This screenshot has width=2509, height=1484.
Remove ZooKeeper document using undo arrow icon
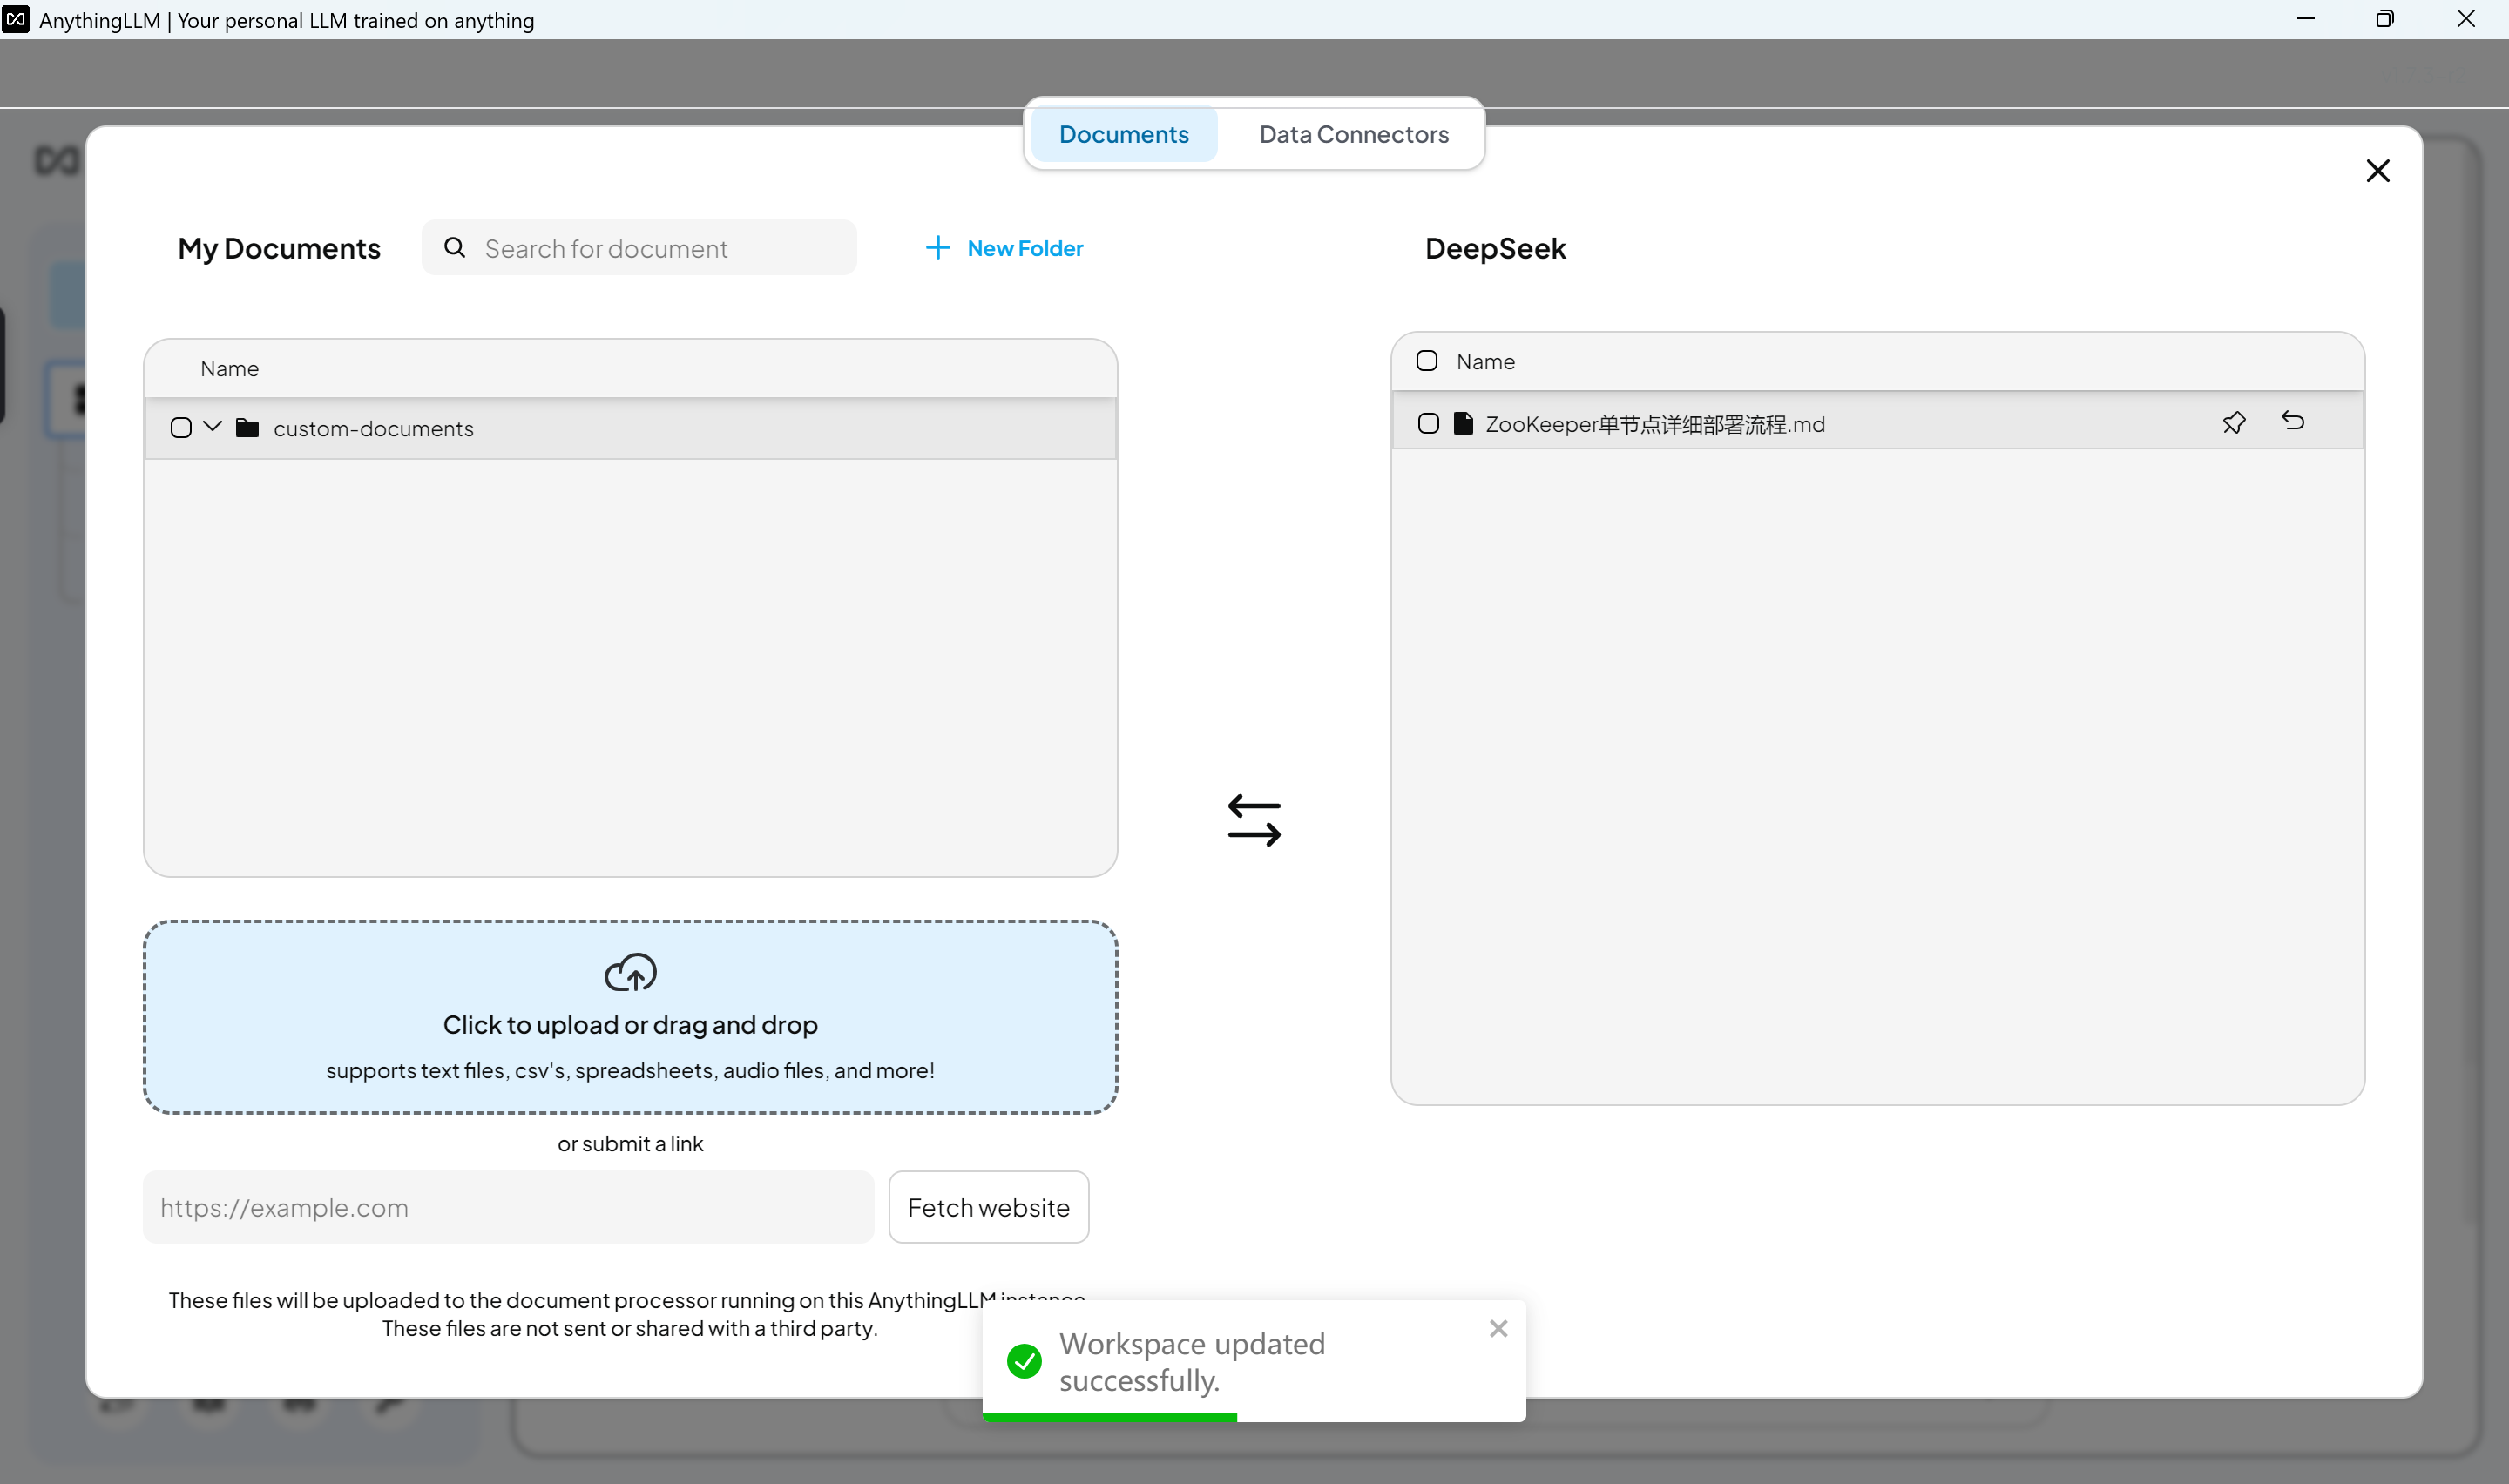(2292, 421)
